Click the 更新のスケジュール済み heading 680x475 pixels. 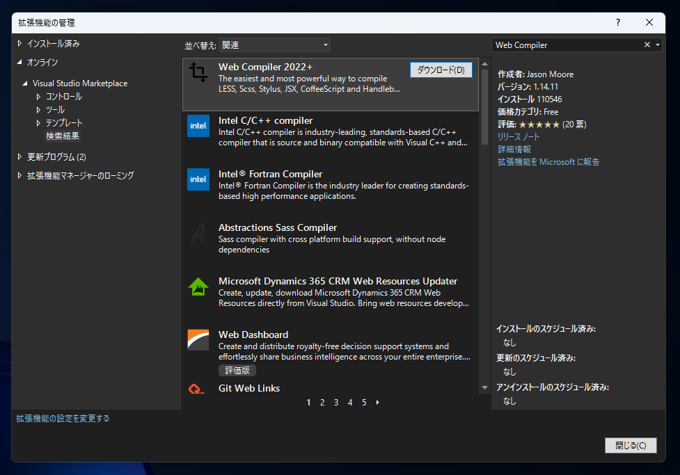[536, 358]
